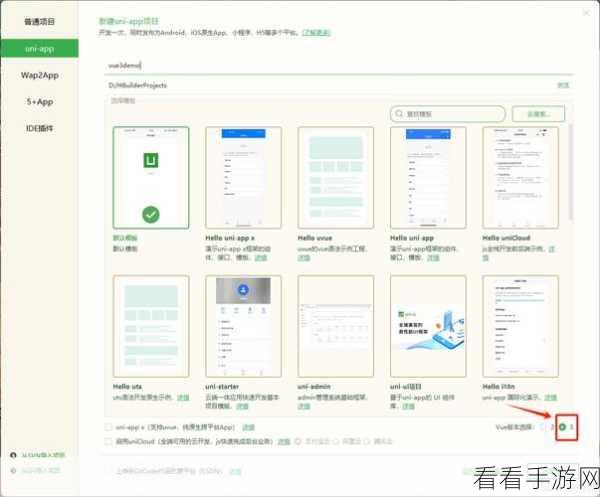
Task: Open the IDE插件 project type
Action: (x=39, y=128)
